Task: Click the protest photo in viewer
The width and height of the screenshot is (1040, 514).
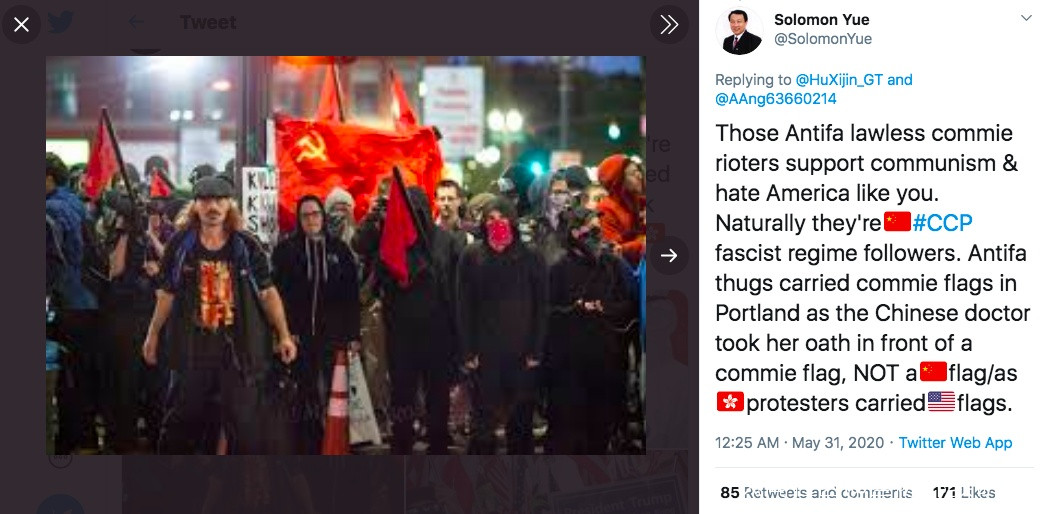Action: (x=346, y=255)
